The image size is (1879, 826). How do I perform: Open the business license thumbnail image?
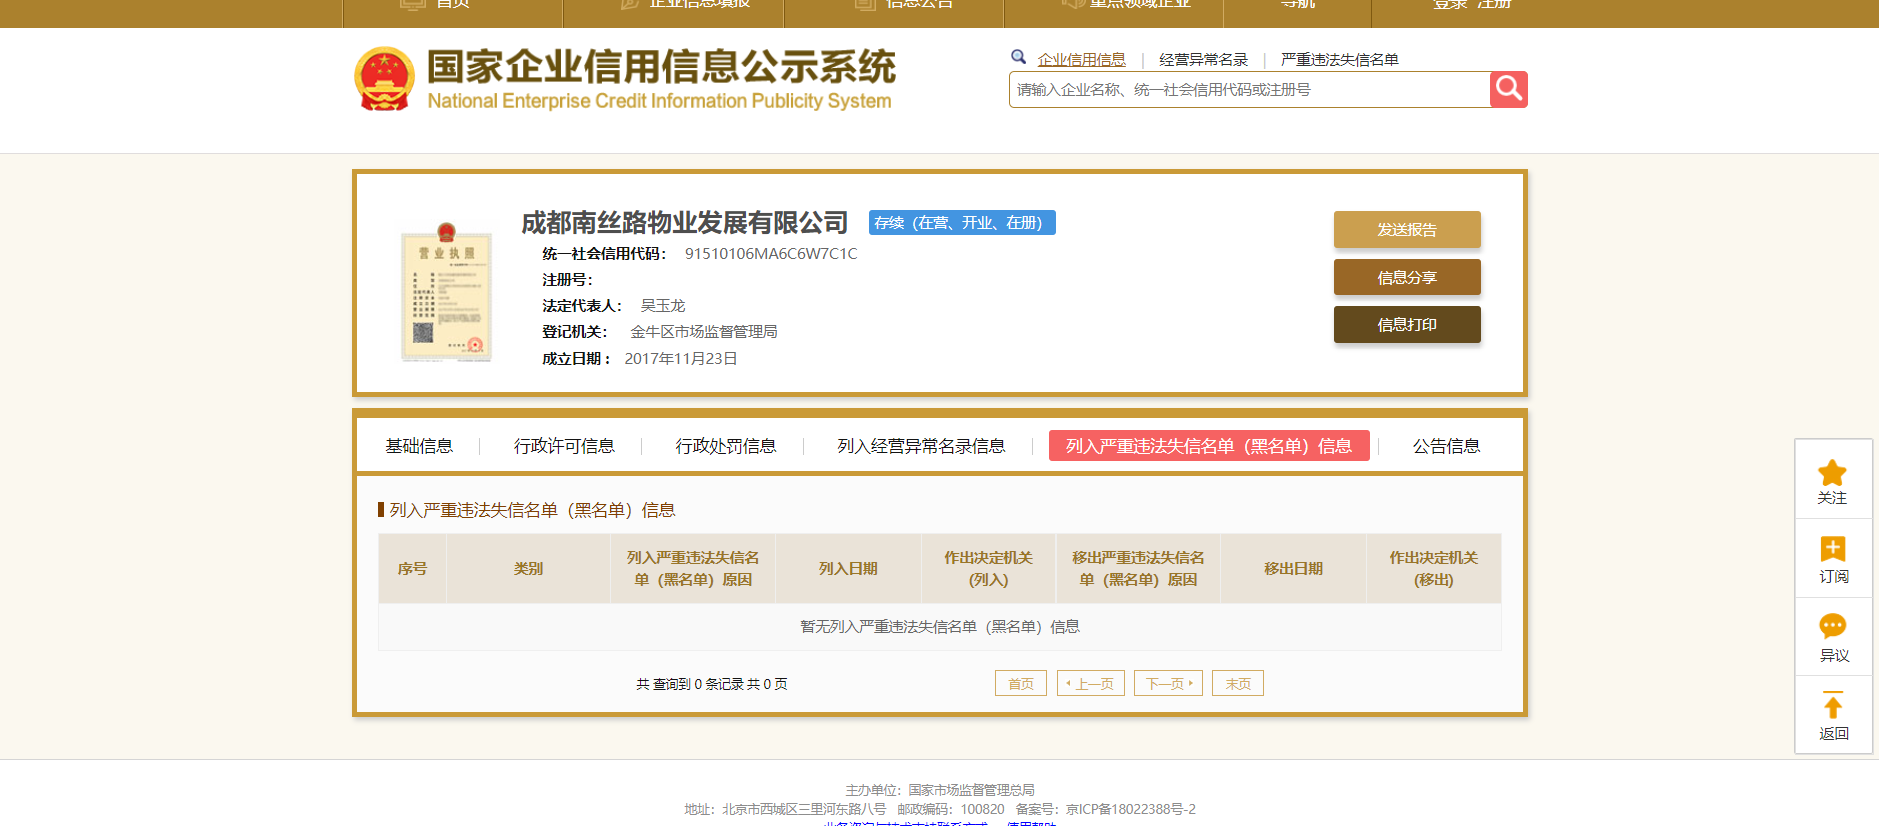click(446, 291)
